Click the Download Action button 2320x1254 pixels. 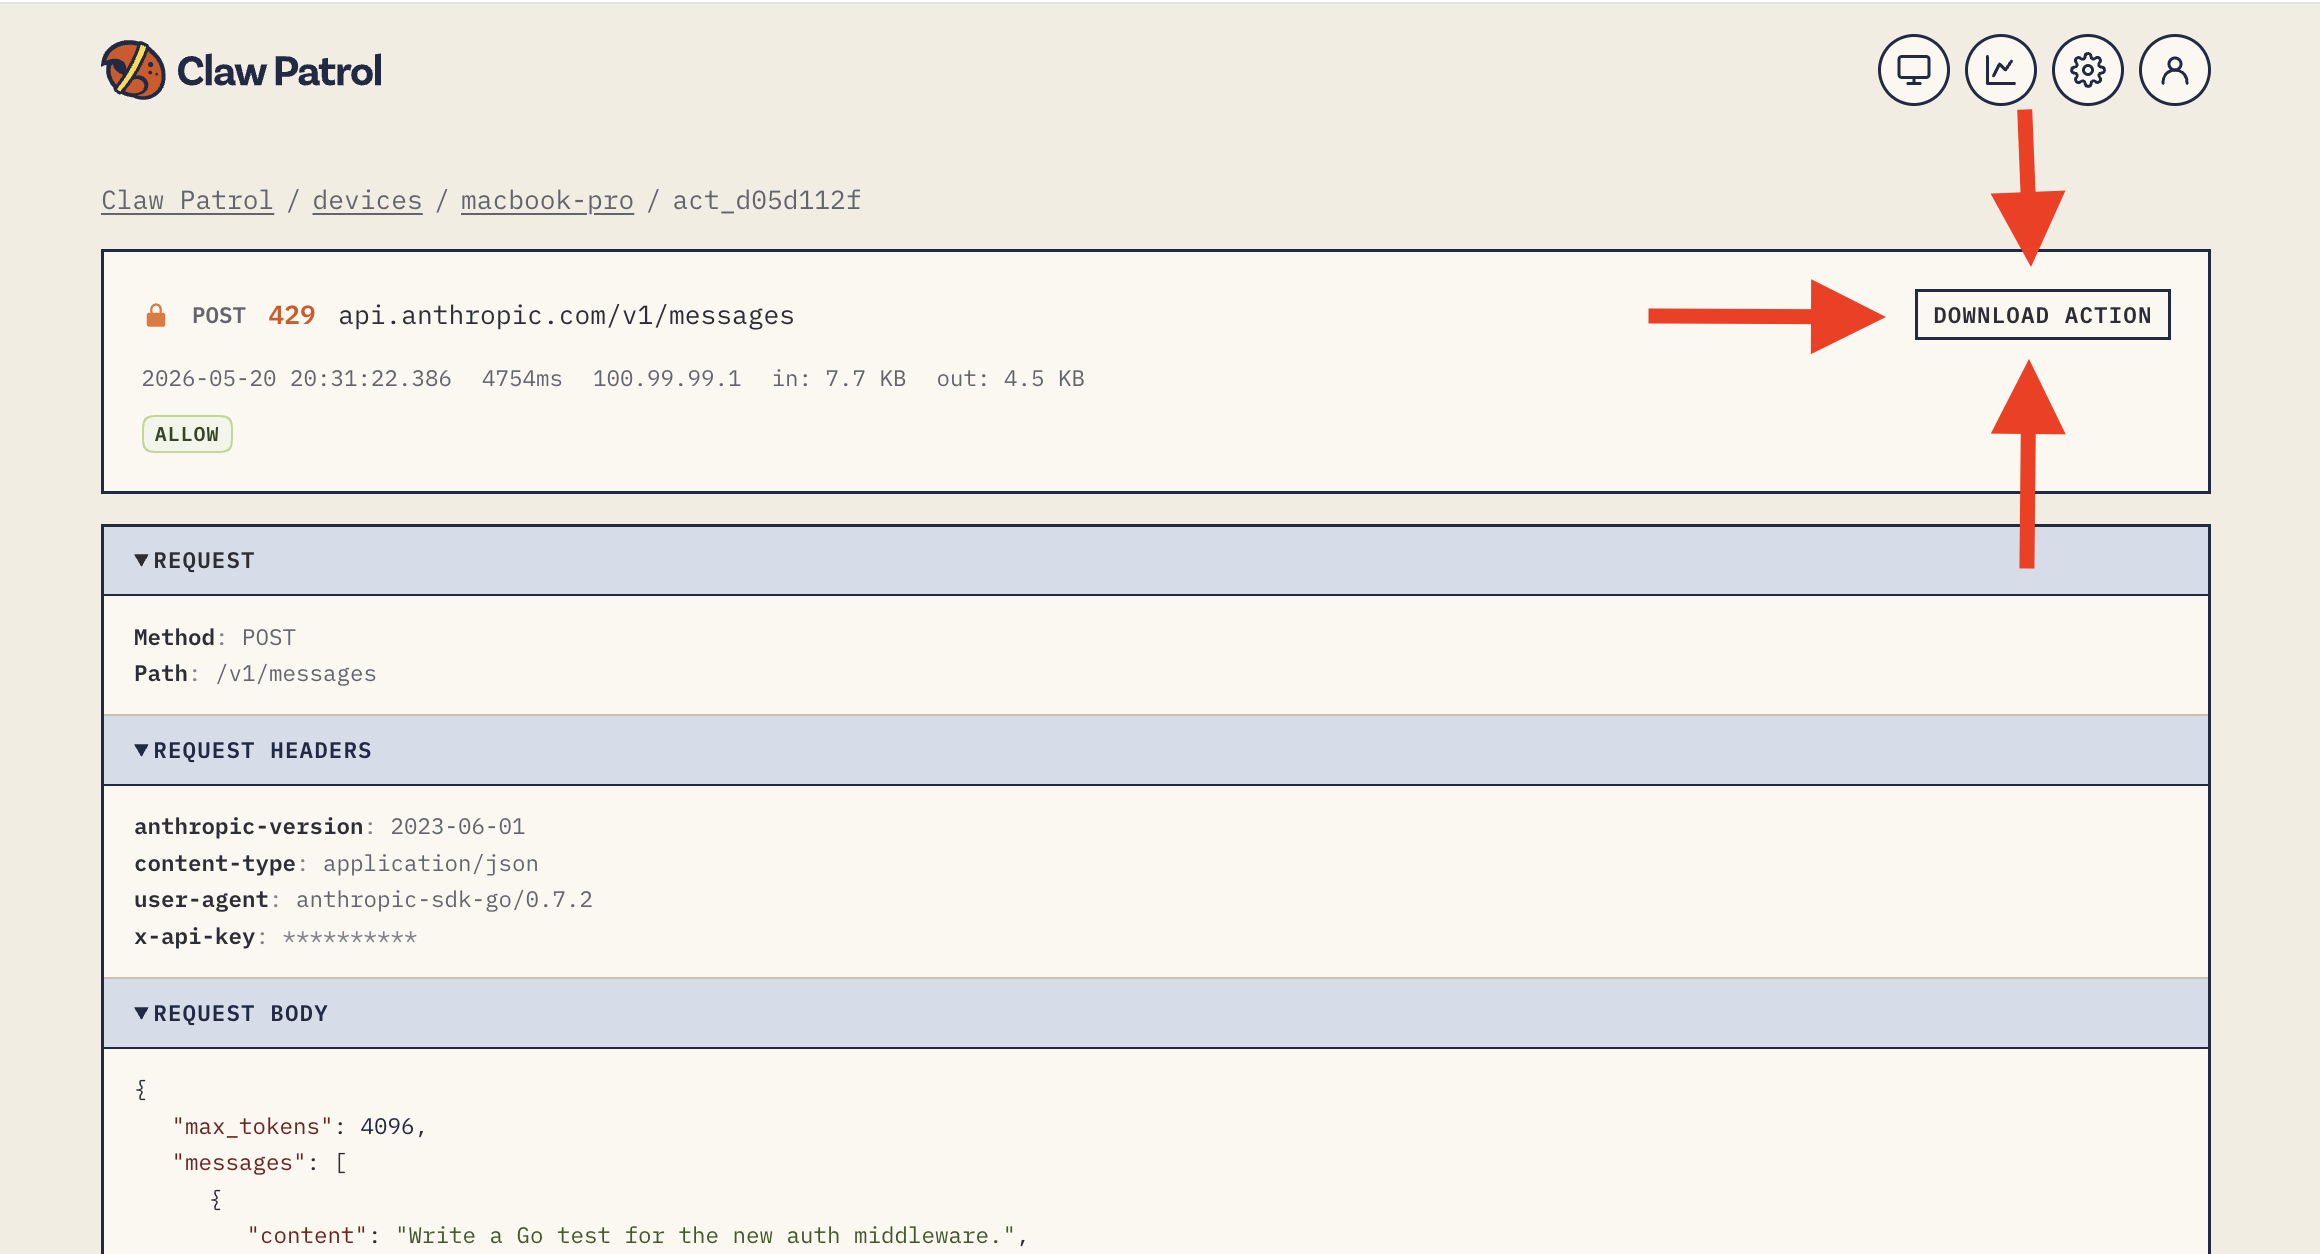pos(2042,315)
